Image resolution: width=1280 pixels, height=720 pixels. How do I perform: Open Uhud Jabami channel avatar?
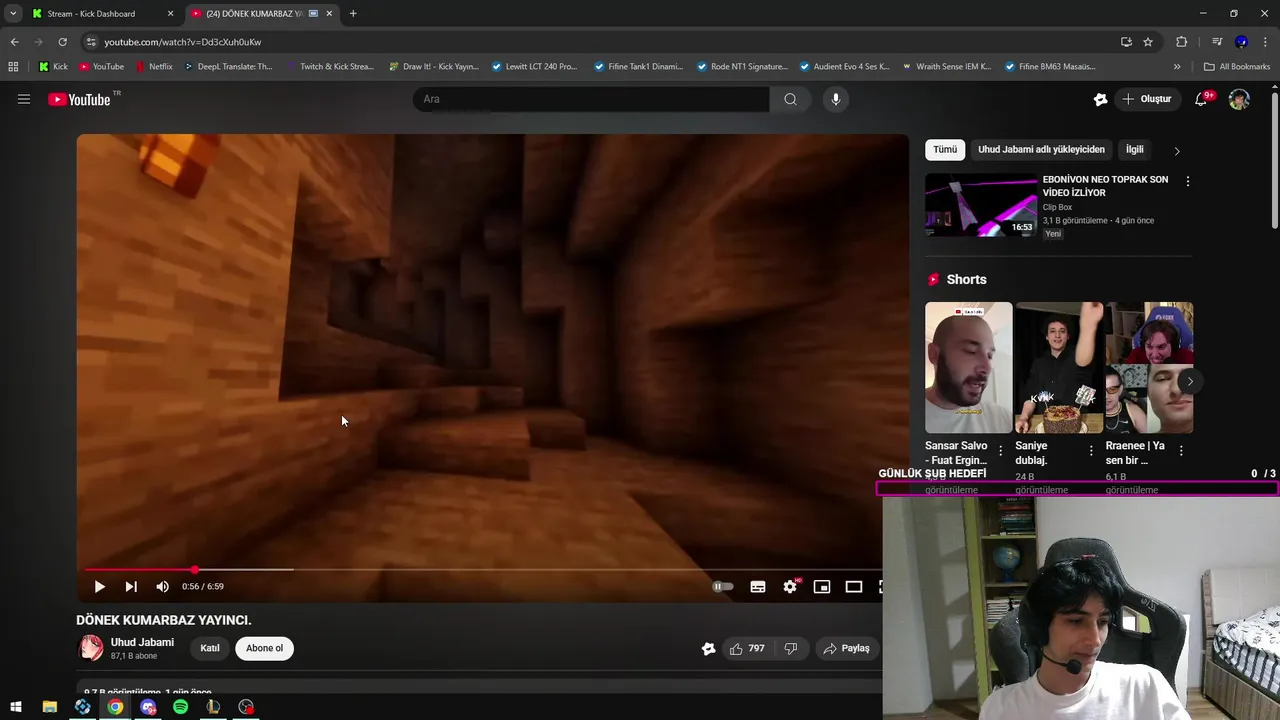pyautogui.click(x=91, y=648)
